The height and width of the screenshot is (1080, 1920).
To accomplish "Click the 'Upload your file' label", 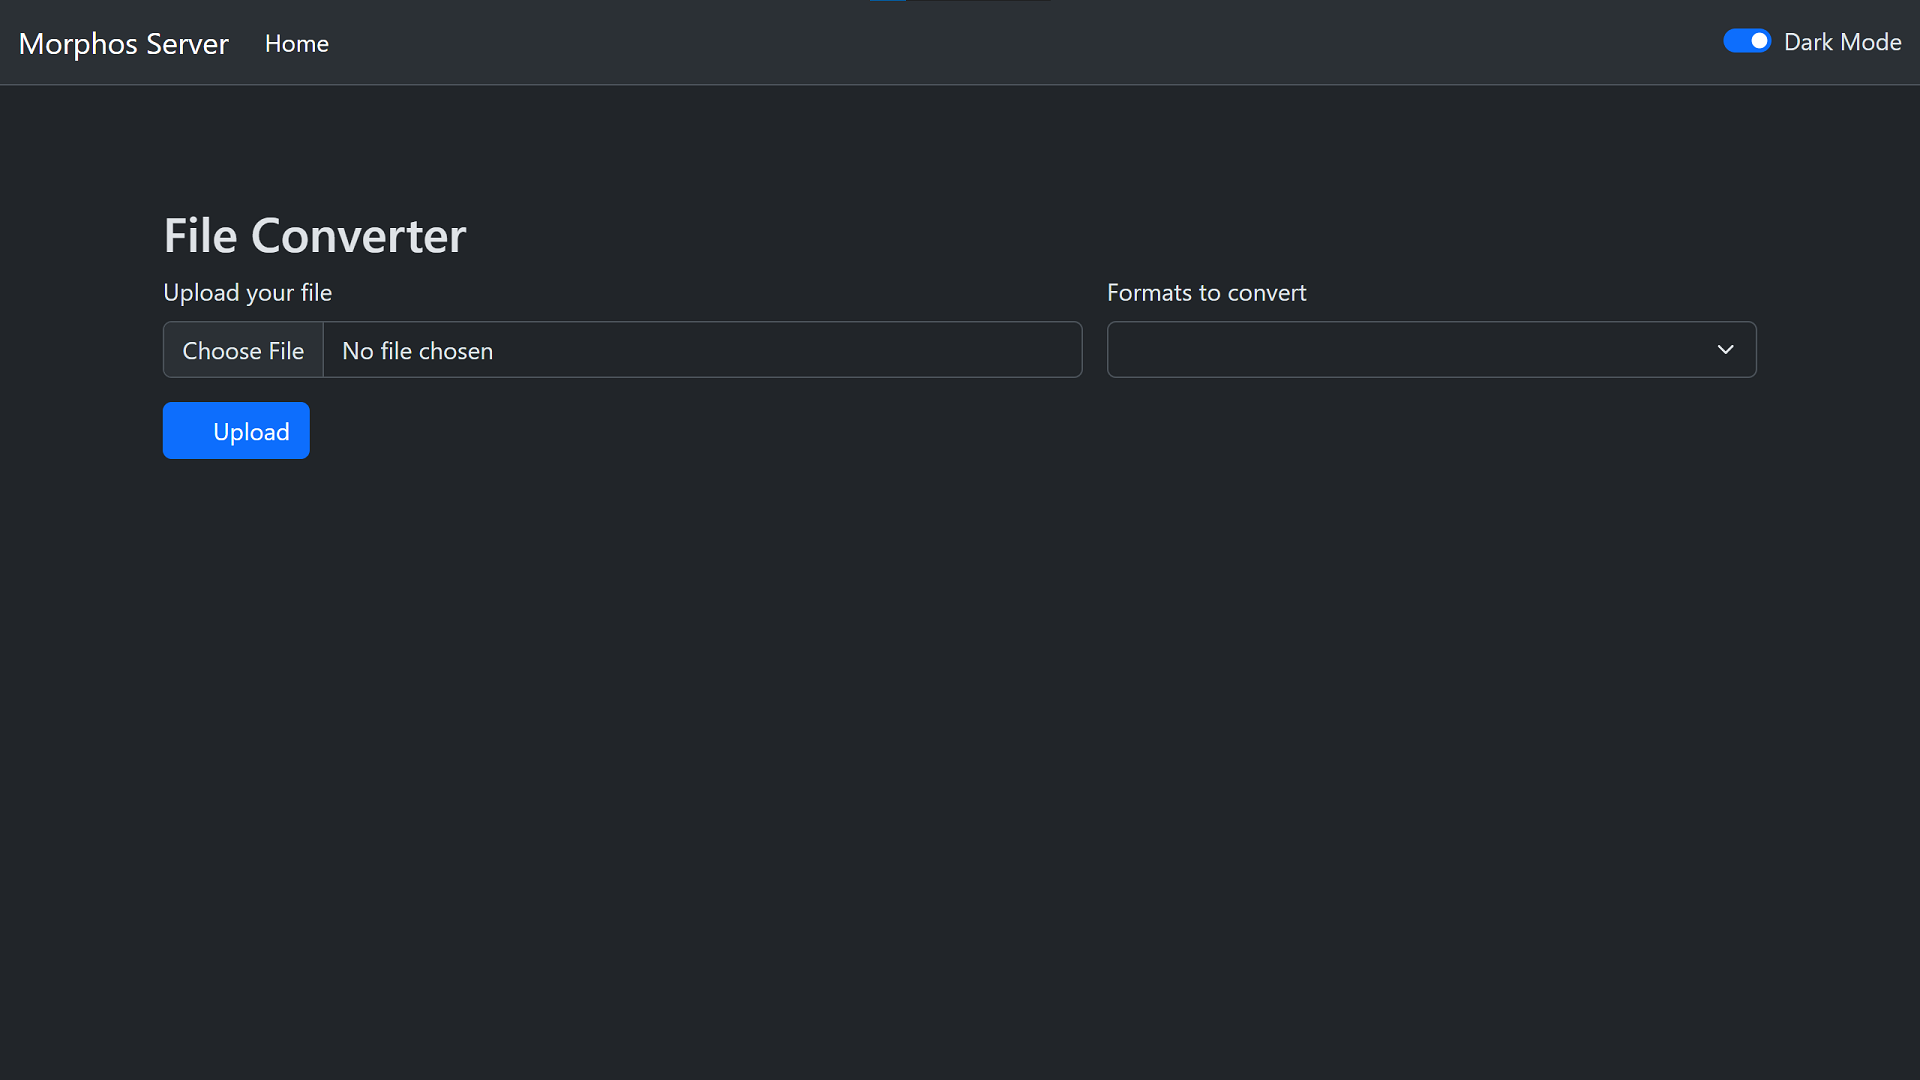I will tap(247, 293).
